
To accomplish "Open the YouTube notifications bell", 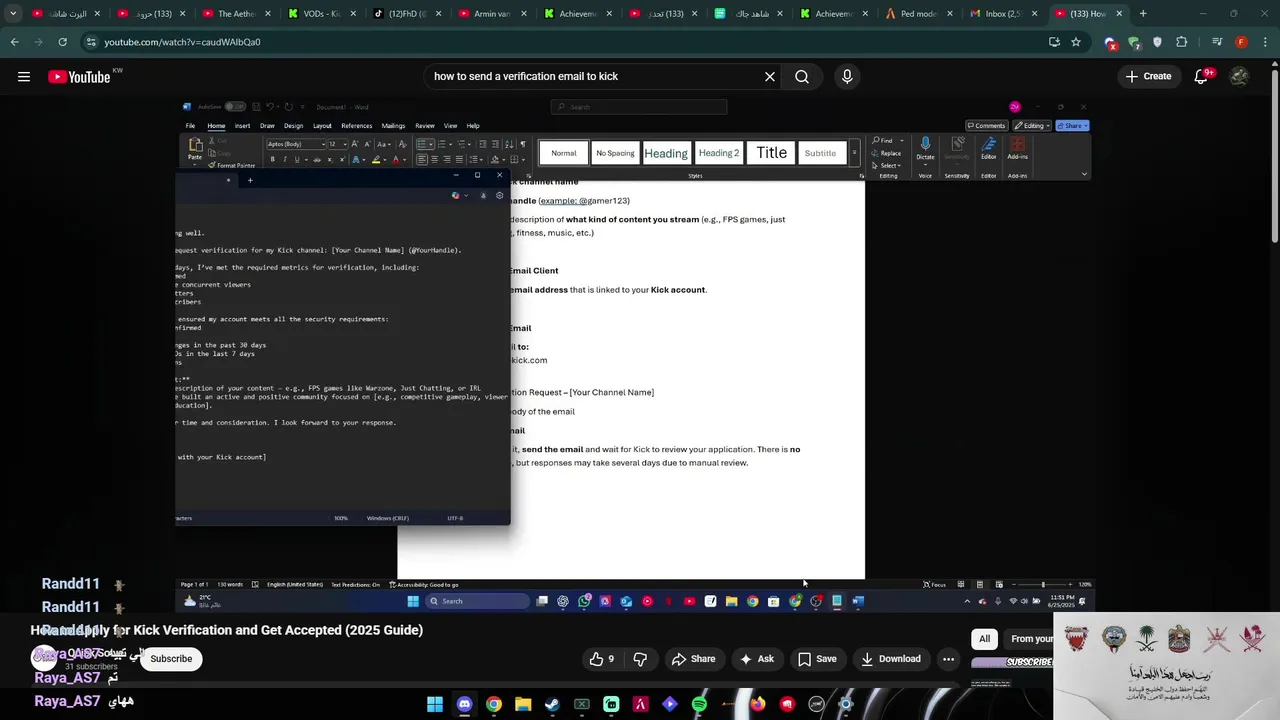I will pyautogui.click(x=1201, y=76).
